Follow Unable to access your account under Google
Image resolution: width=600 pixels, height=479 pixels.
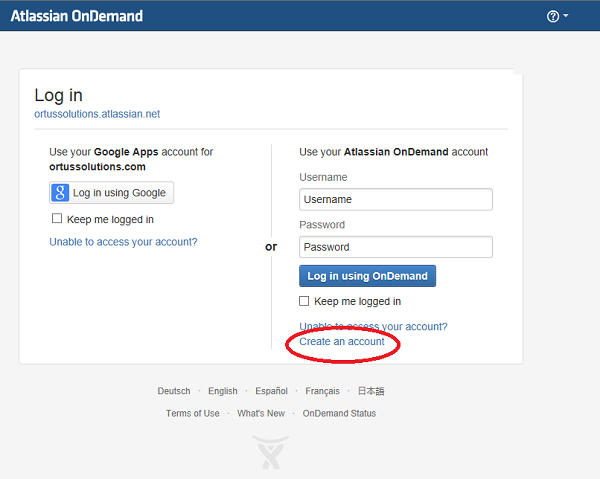click(x=123, y=242)
